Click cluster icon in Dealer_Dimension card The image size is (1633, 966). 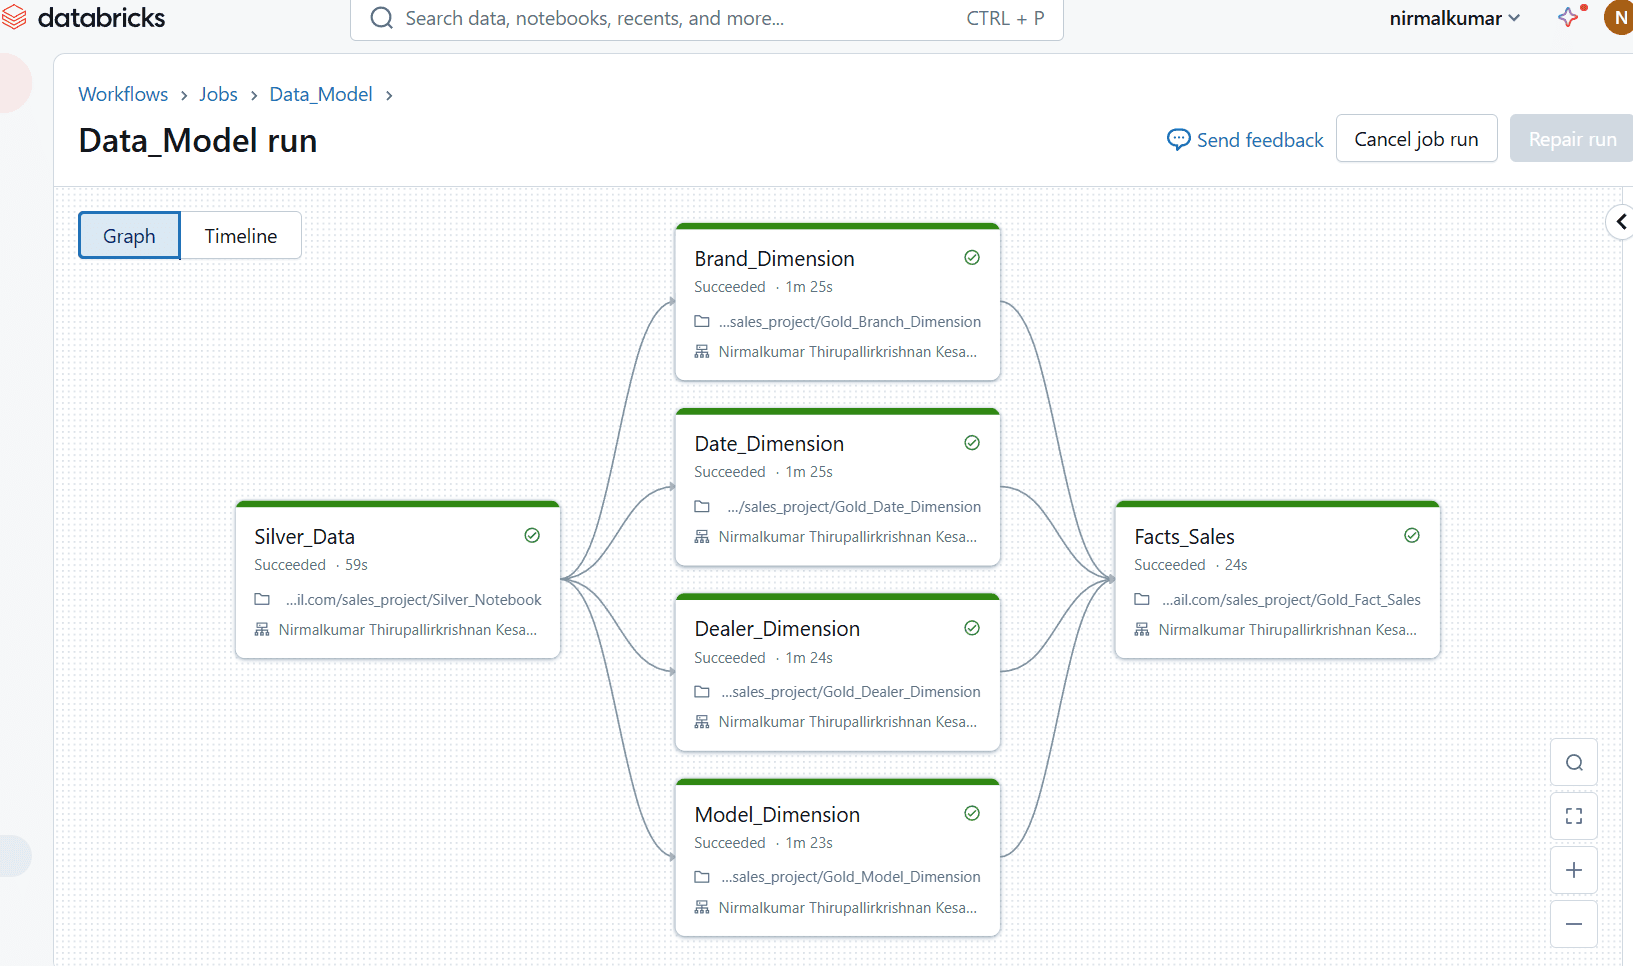[x=702, y=722]
